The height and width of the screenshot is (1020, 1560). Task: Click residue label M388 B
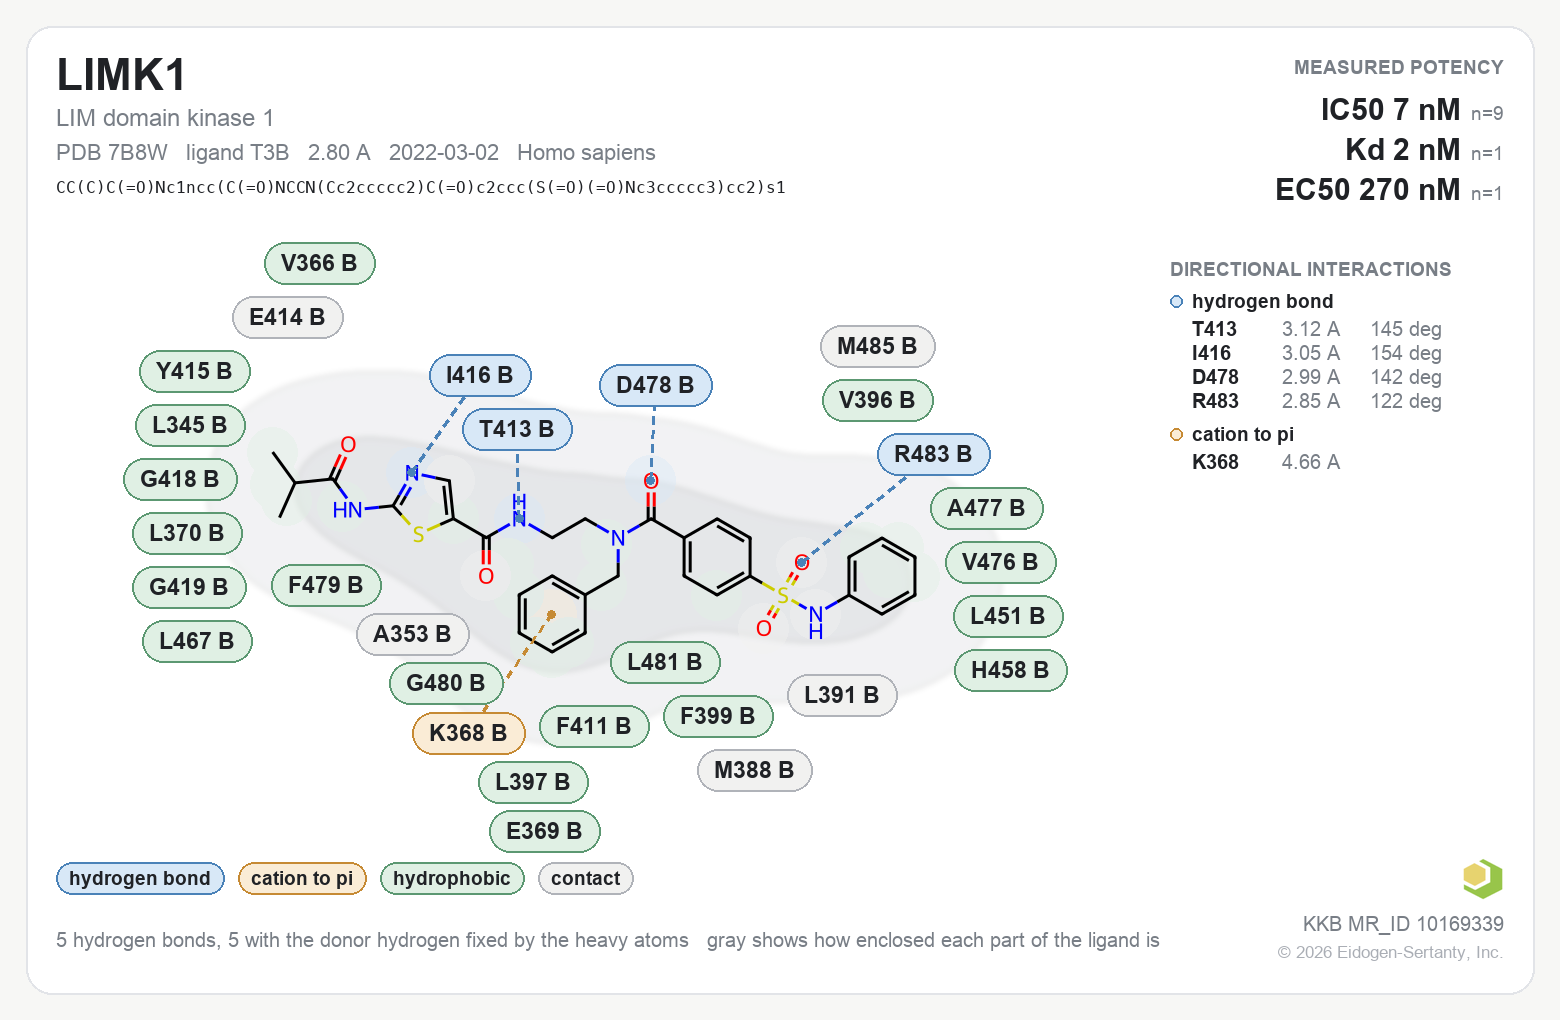coord(754,771)
